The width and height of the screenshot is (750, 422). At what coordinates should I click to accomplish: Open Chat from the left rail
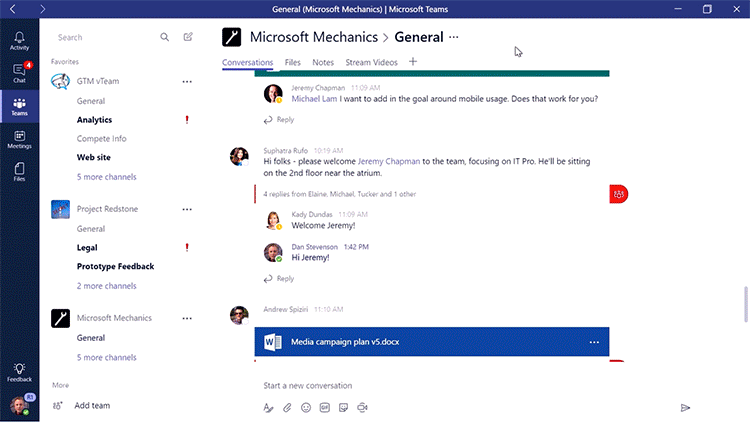point(19,72)
